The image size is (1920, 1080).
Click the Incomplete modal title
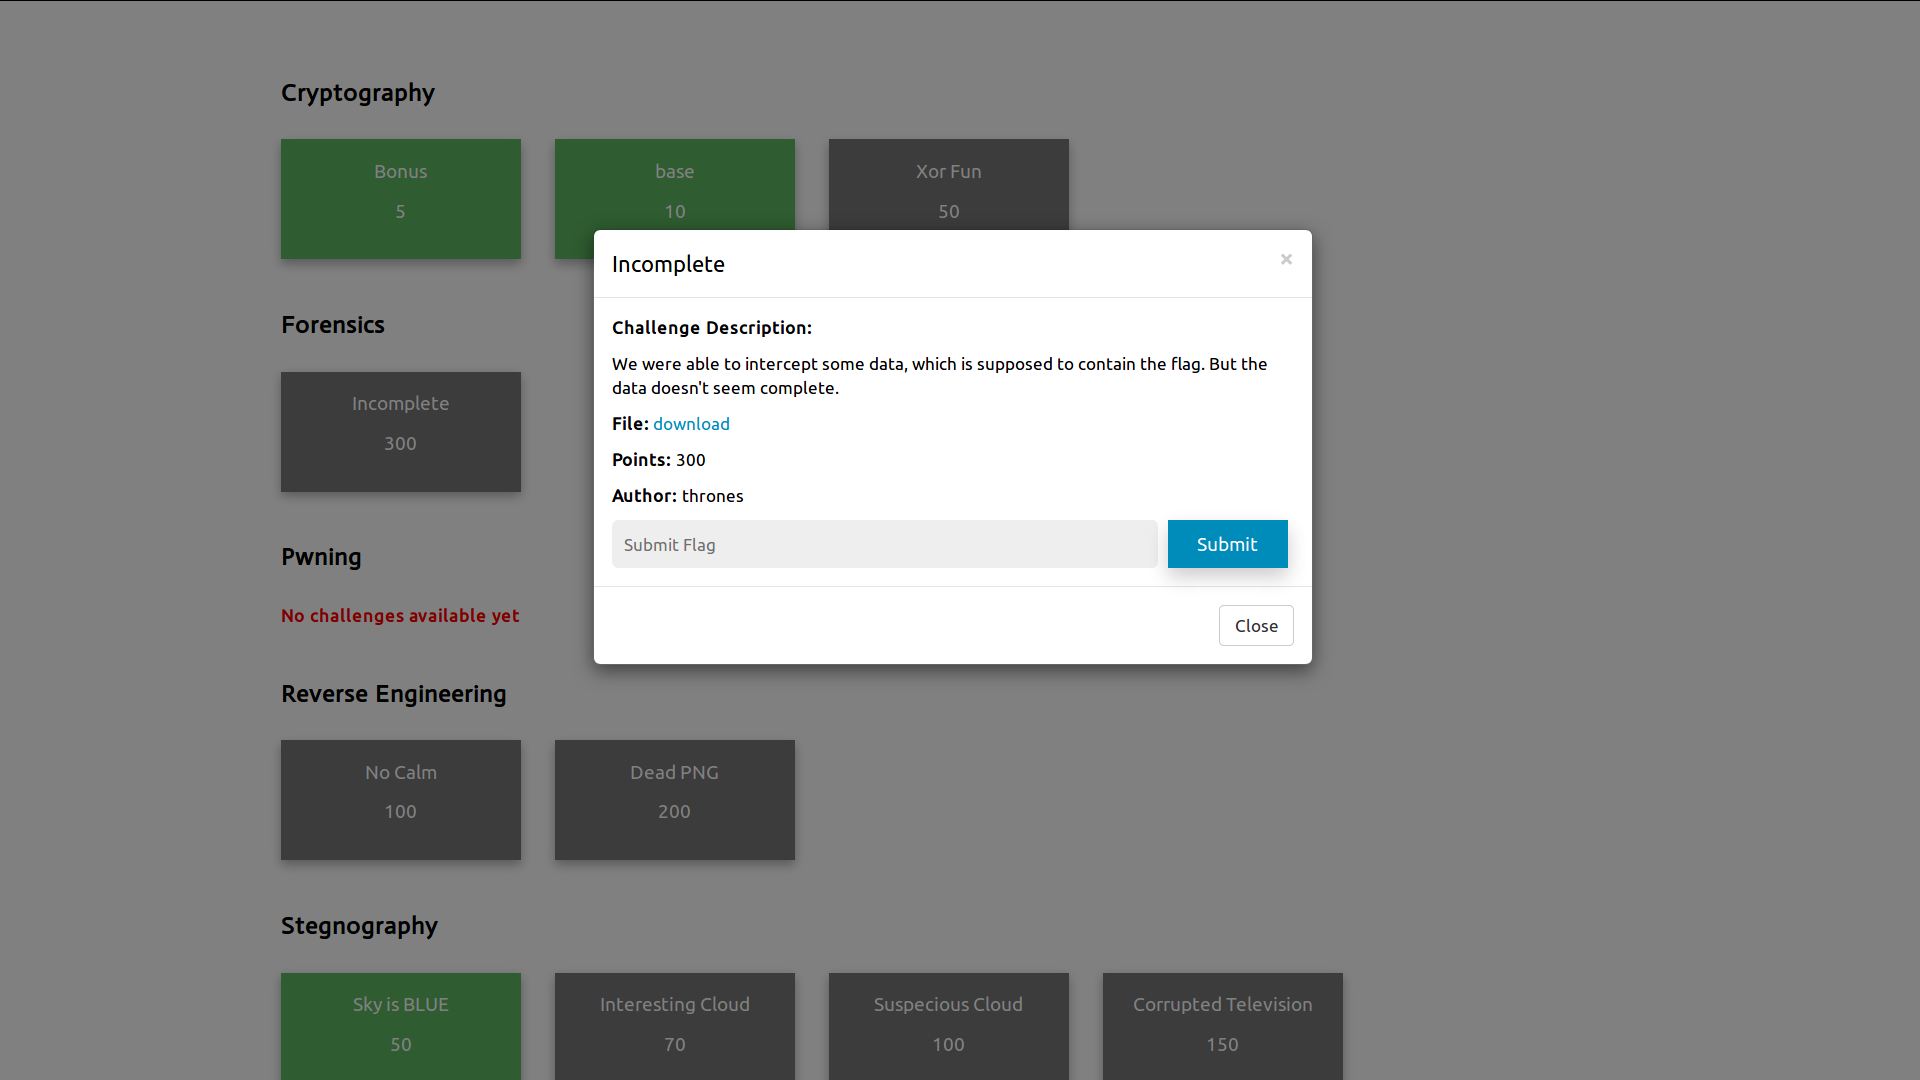[668, 264]
